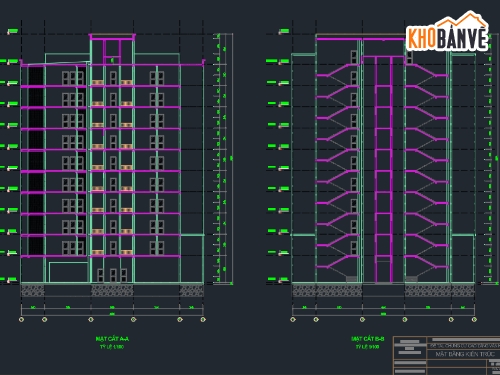Select the MẶT CẮT B-B title text
500x375 pixels.
point(368,339)
